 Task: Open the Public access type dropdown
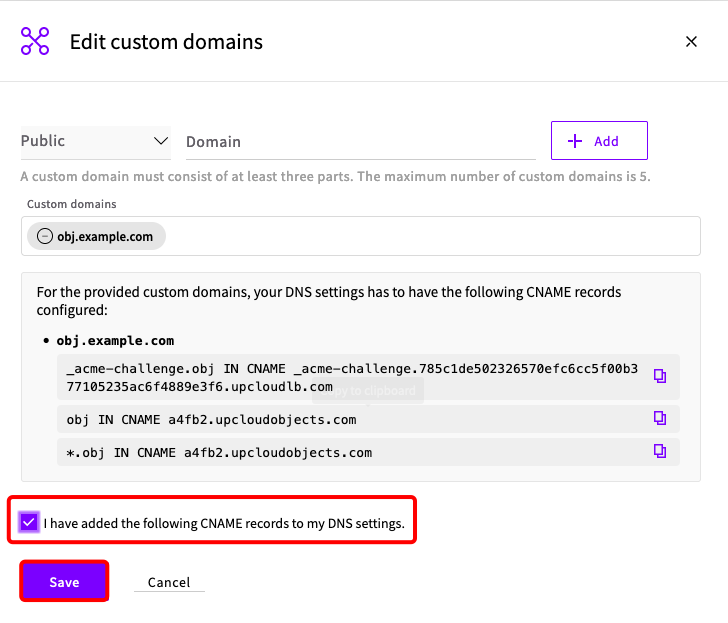(x=96, y=141)
